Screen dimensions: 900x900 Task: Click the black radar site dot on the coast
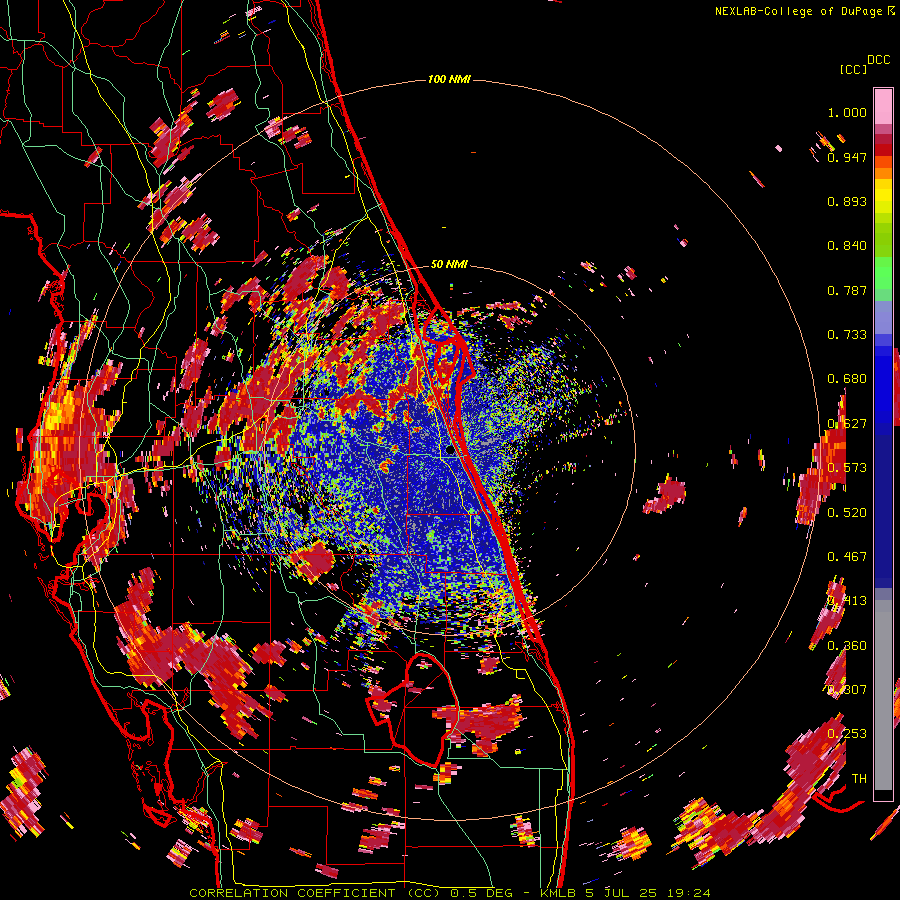(x=450, y=450)
